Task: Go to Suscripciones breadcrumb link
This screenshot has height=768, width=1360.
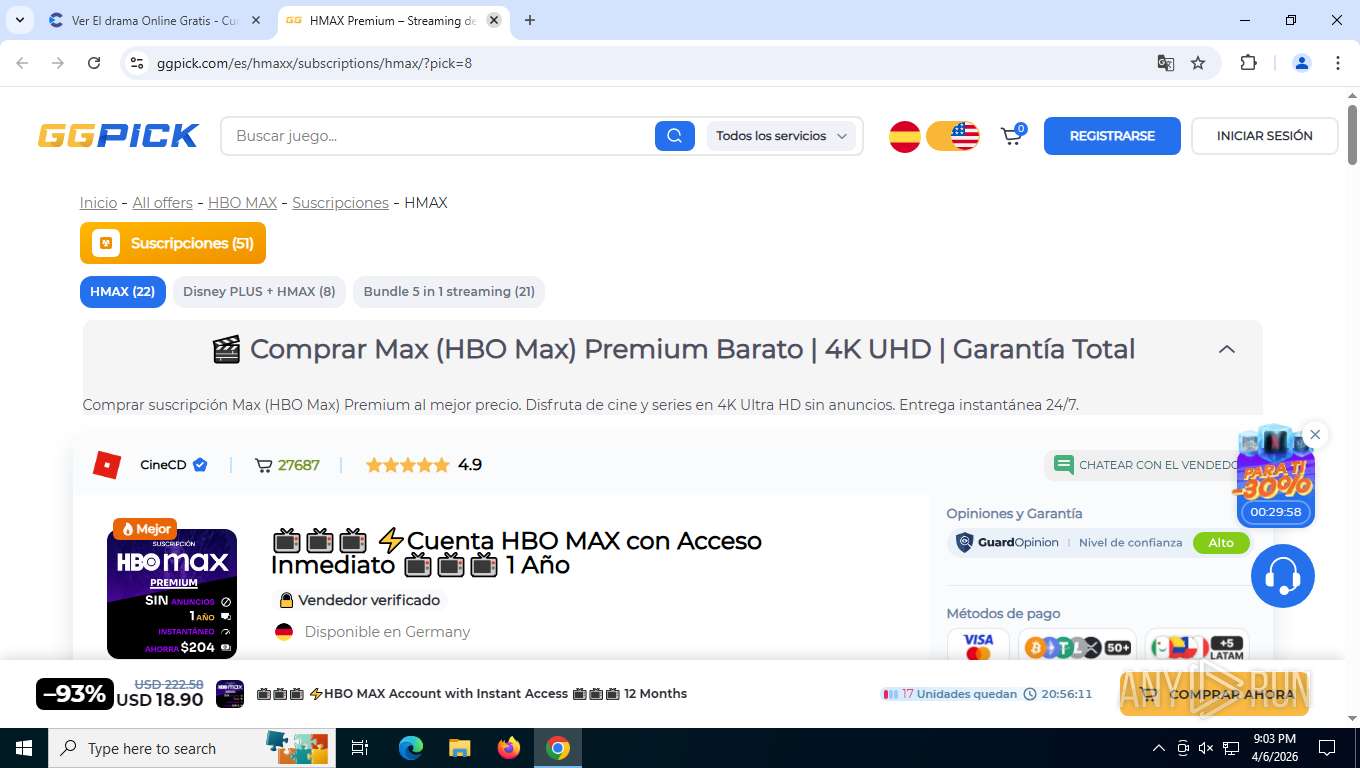Action: tap(340, 203)
